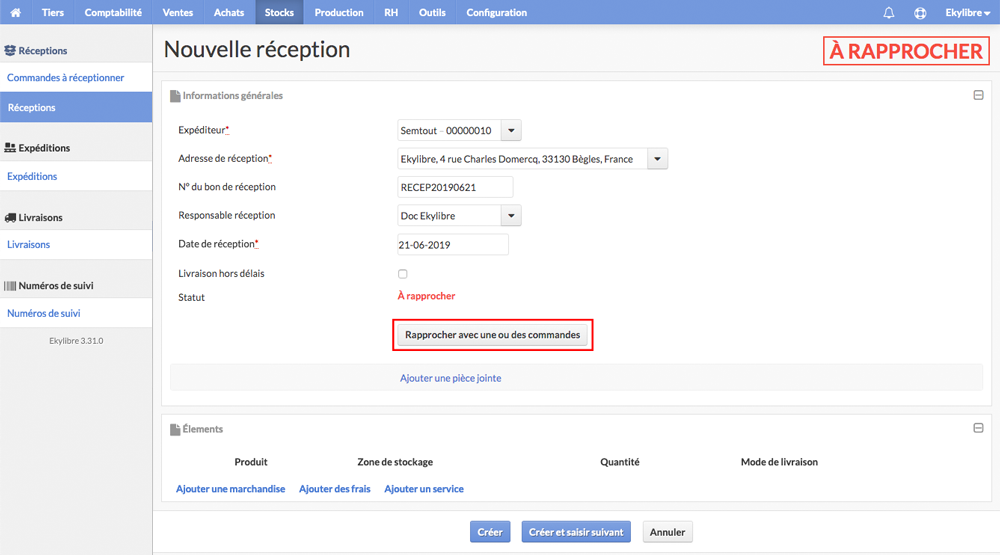Image resolution: width=1000 pixels, height=555 pixels.
Task: Open the Outils menu
Action: pos(432,12)
